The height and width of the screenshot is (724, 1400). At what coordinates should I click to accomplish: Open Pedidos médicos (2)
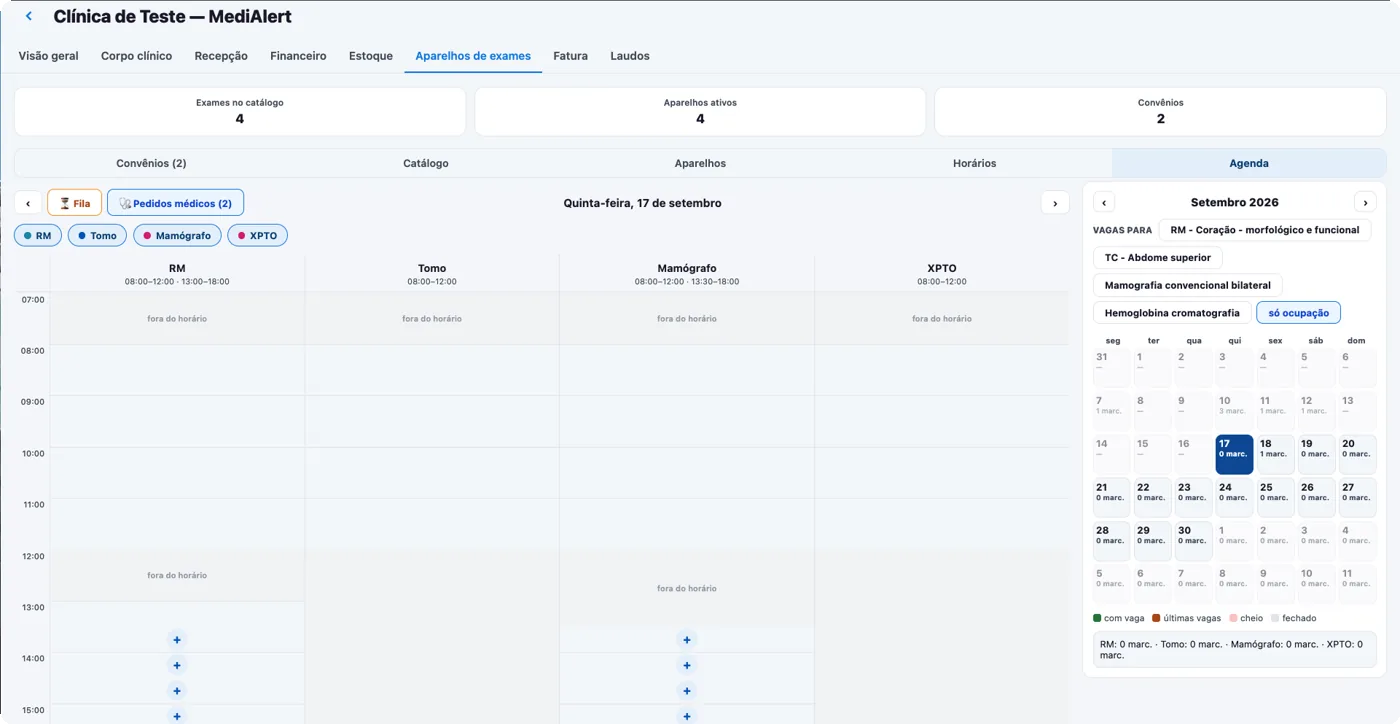(175, 203)
